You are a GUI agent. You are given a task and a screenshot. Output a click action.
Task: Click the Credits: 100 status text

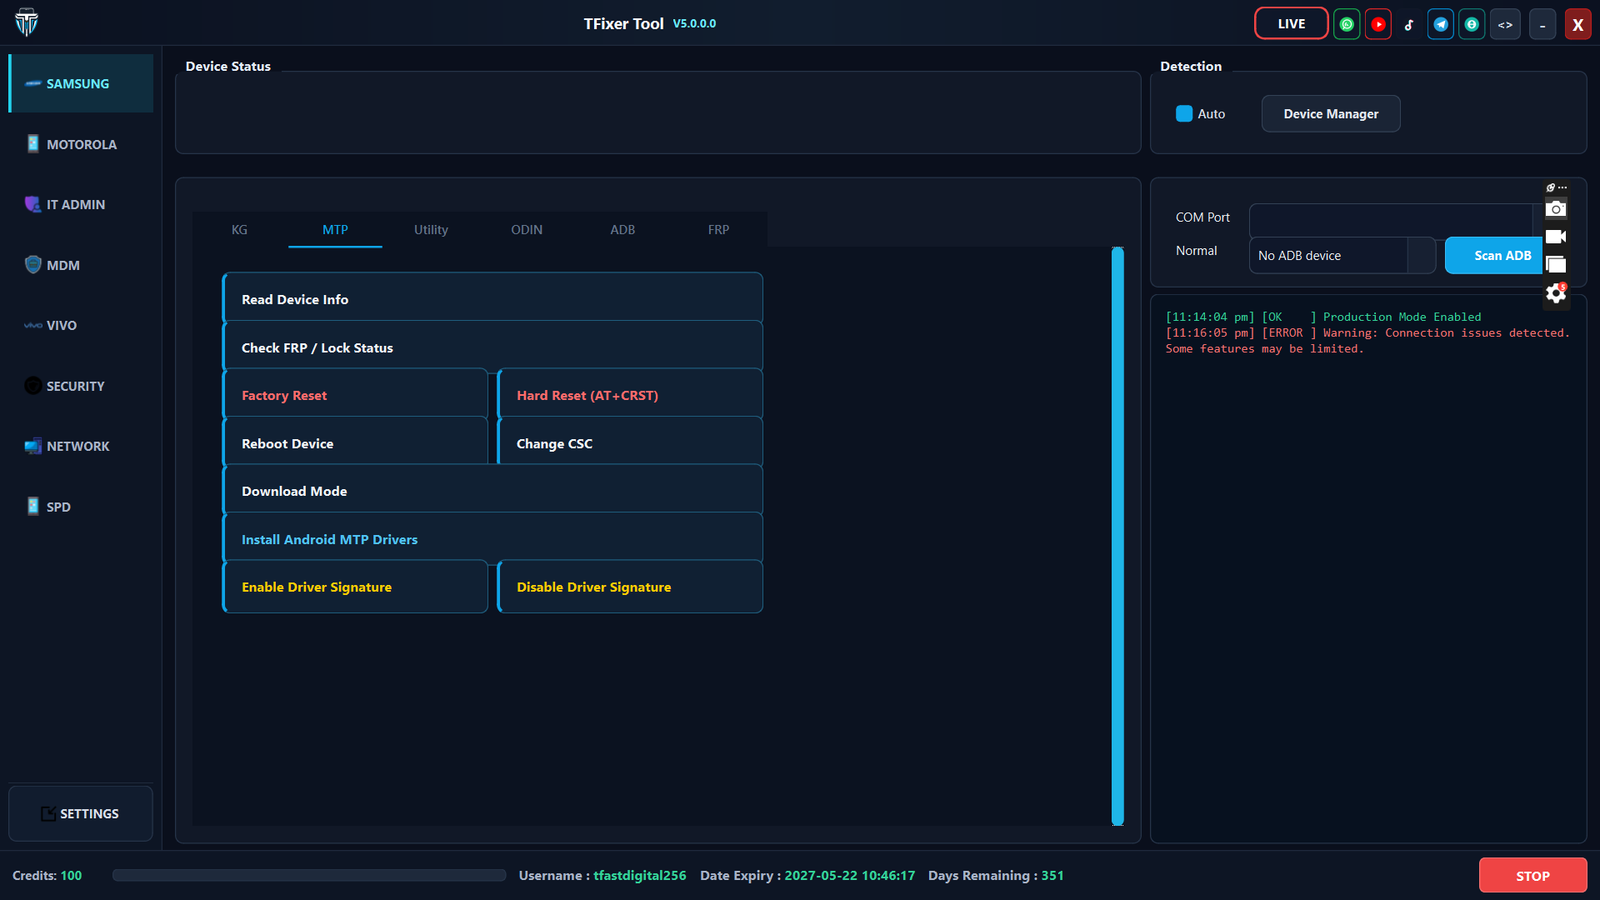click(47, 875)
